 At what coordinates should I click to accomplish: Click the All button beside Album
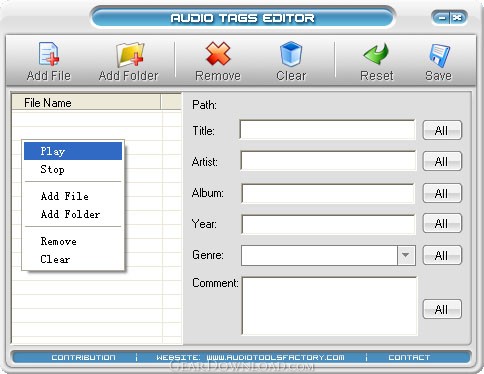click(x=442, y=193)
